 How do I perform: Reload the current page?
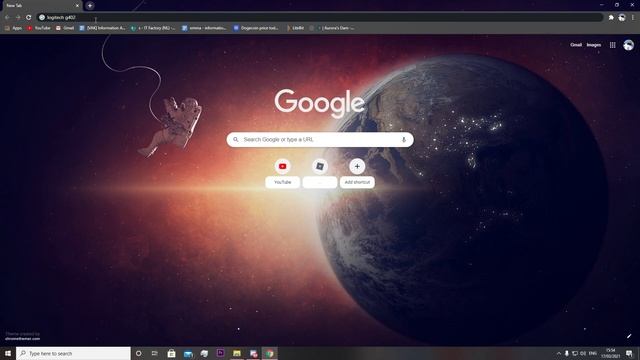29,18
